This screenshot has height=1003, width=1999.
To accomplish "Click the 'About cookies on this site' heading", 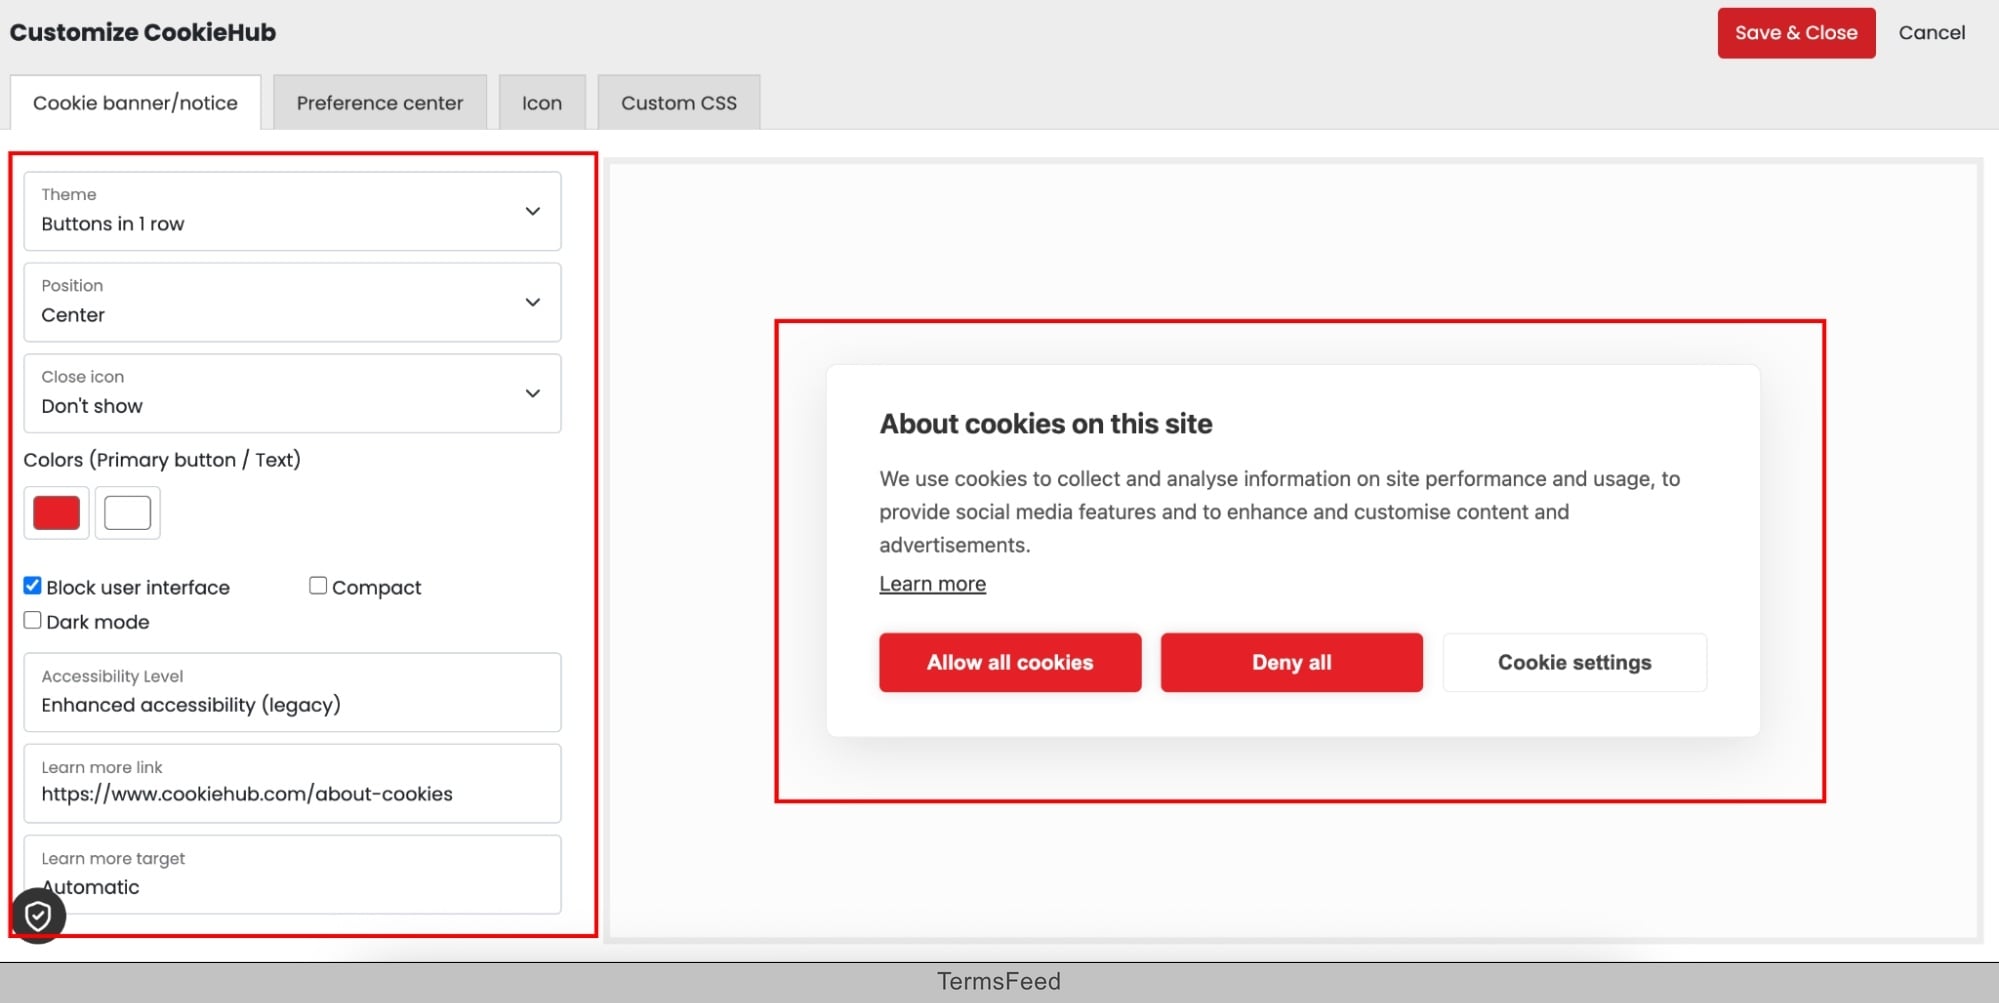I will [x=1046, y=424].
